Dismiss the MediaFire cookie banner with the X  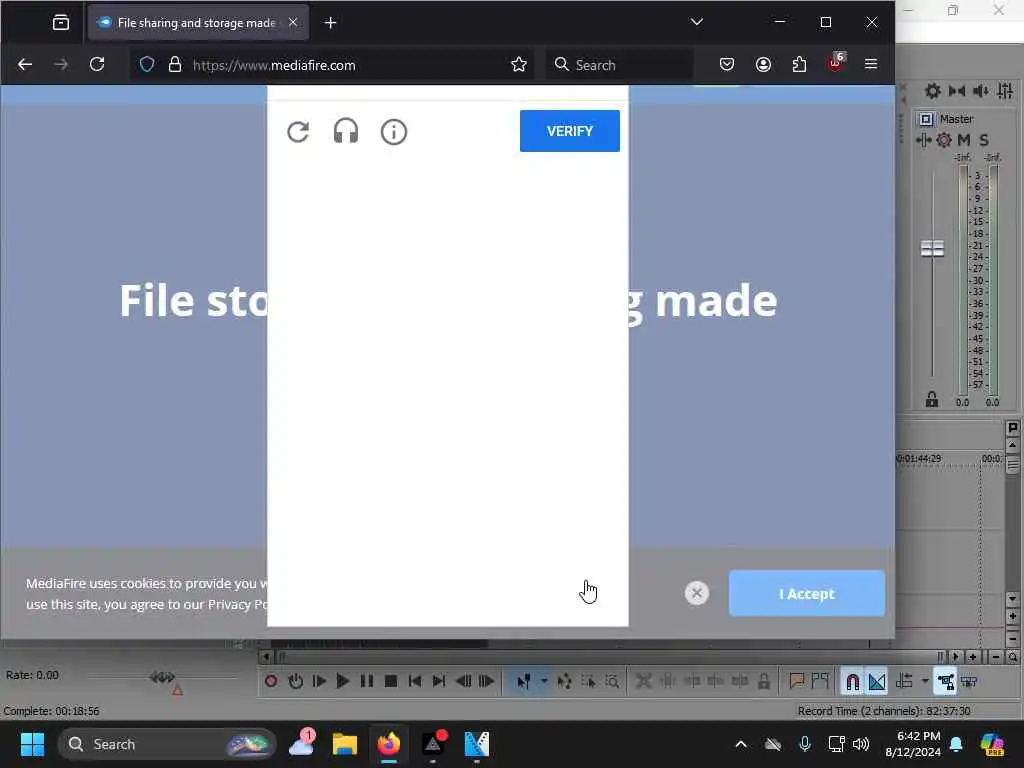[x=697, y=593]
